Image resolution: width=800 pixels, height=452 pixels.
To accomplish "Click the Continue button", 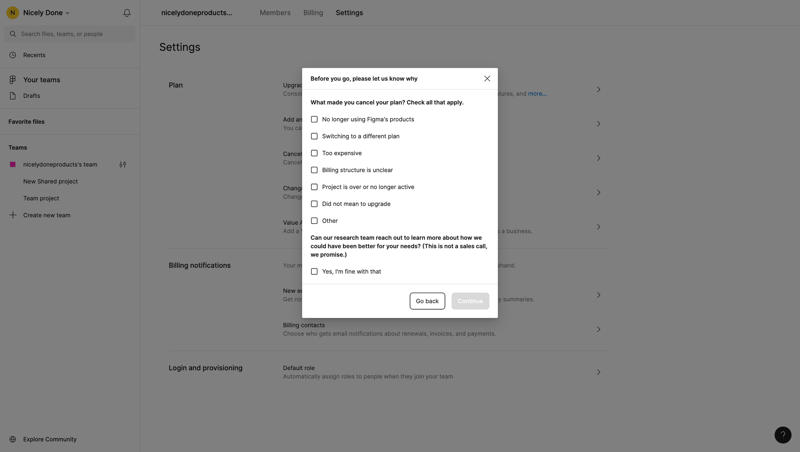I will tap(470, 301).
